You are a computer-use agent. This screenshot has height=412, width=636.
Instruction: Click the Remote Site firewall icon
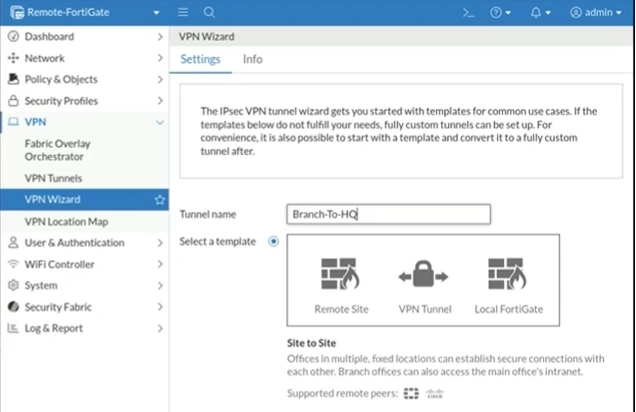tap(340, 274)
